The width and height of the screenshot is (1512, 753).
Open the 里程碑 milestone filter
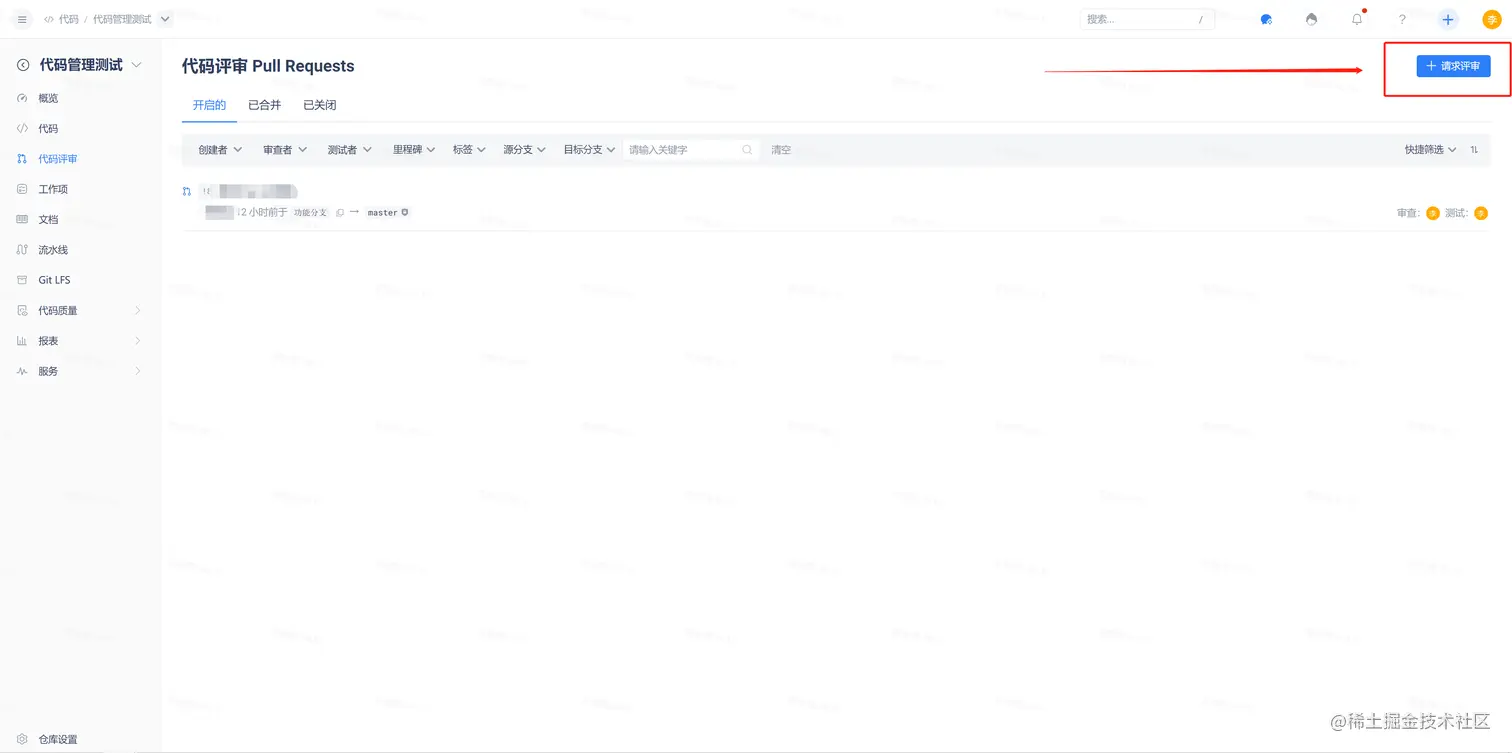pos(413,149)
